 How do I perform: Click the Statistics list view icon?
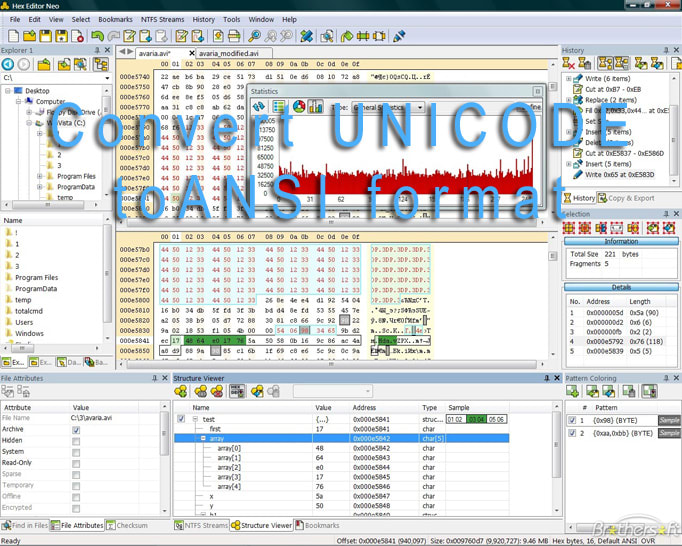279,106
